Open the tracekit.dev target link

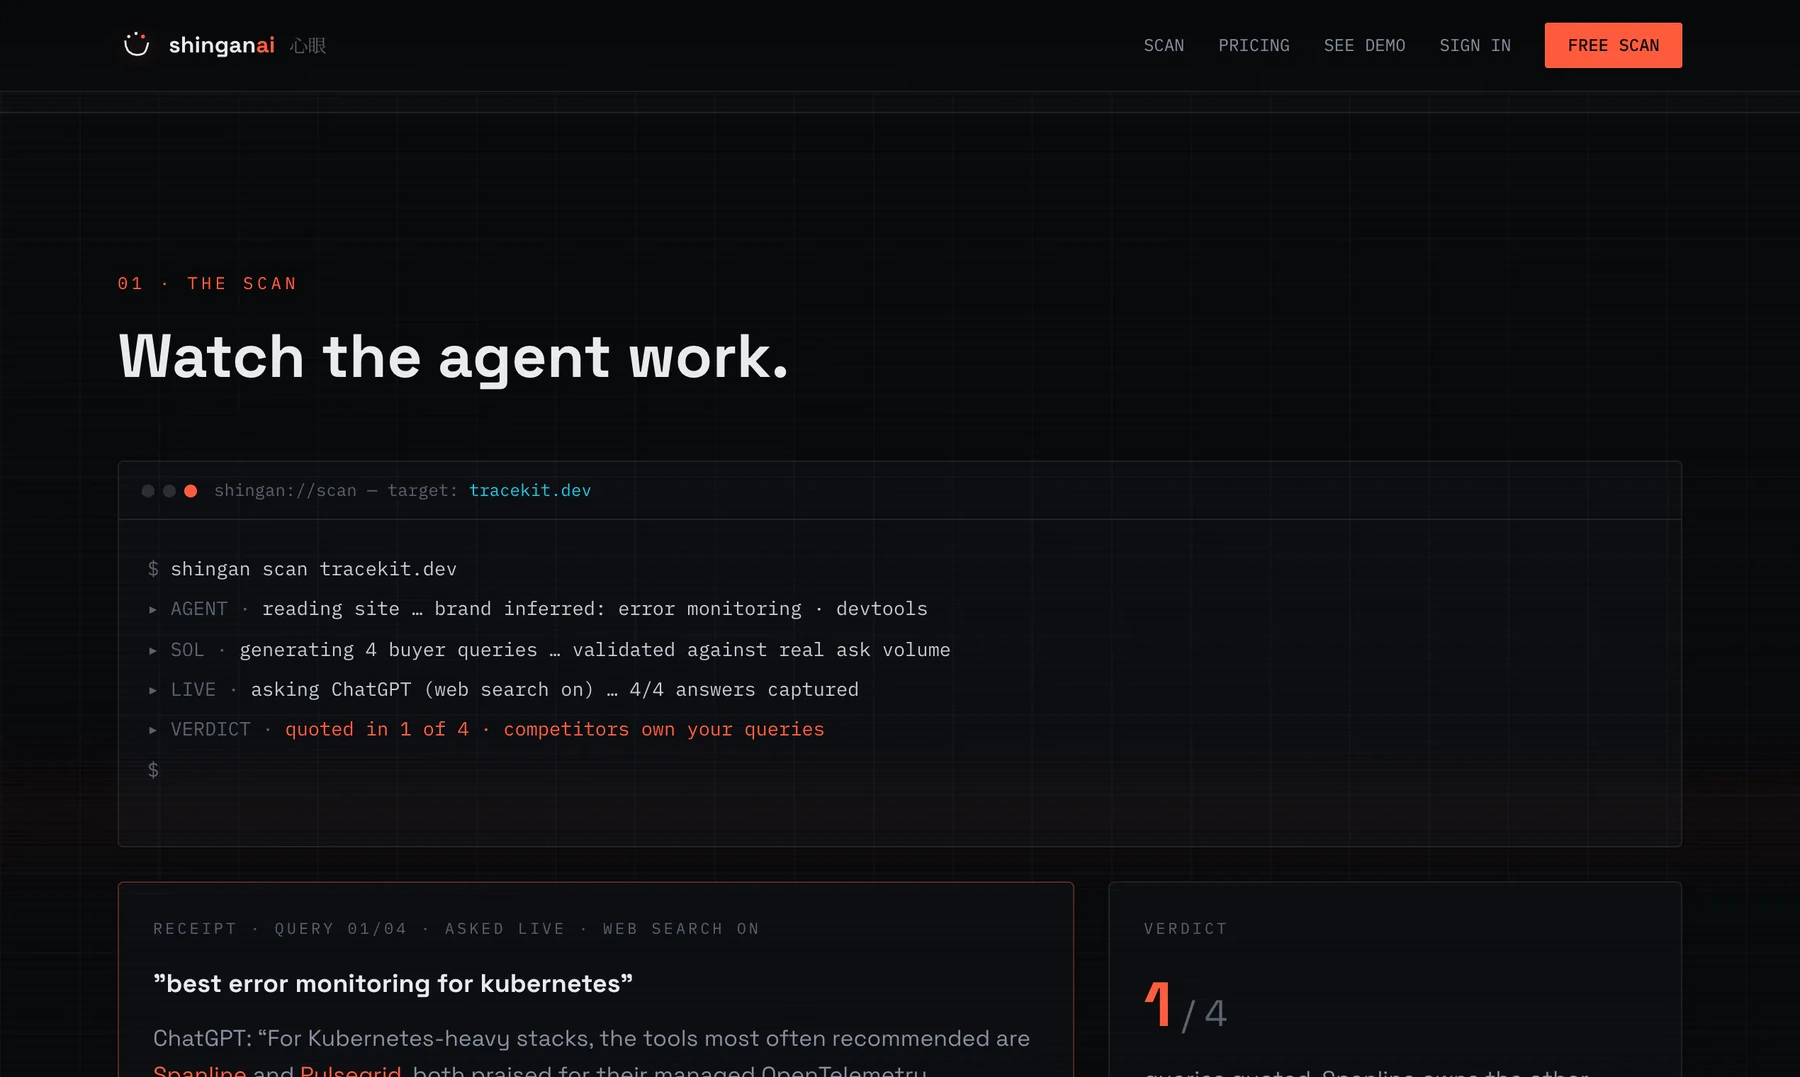click(530, 490)
